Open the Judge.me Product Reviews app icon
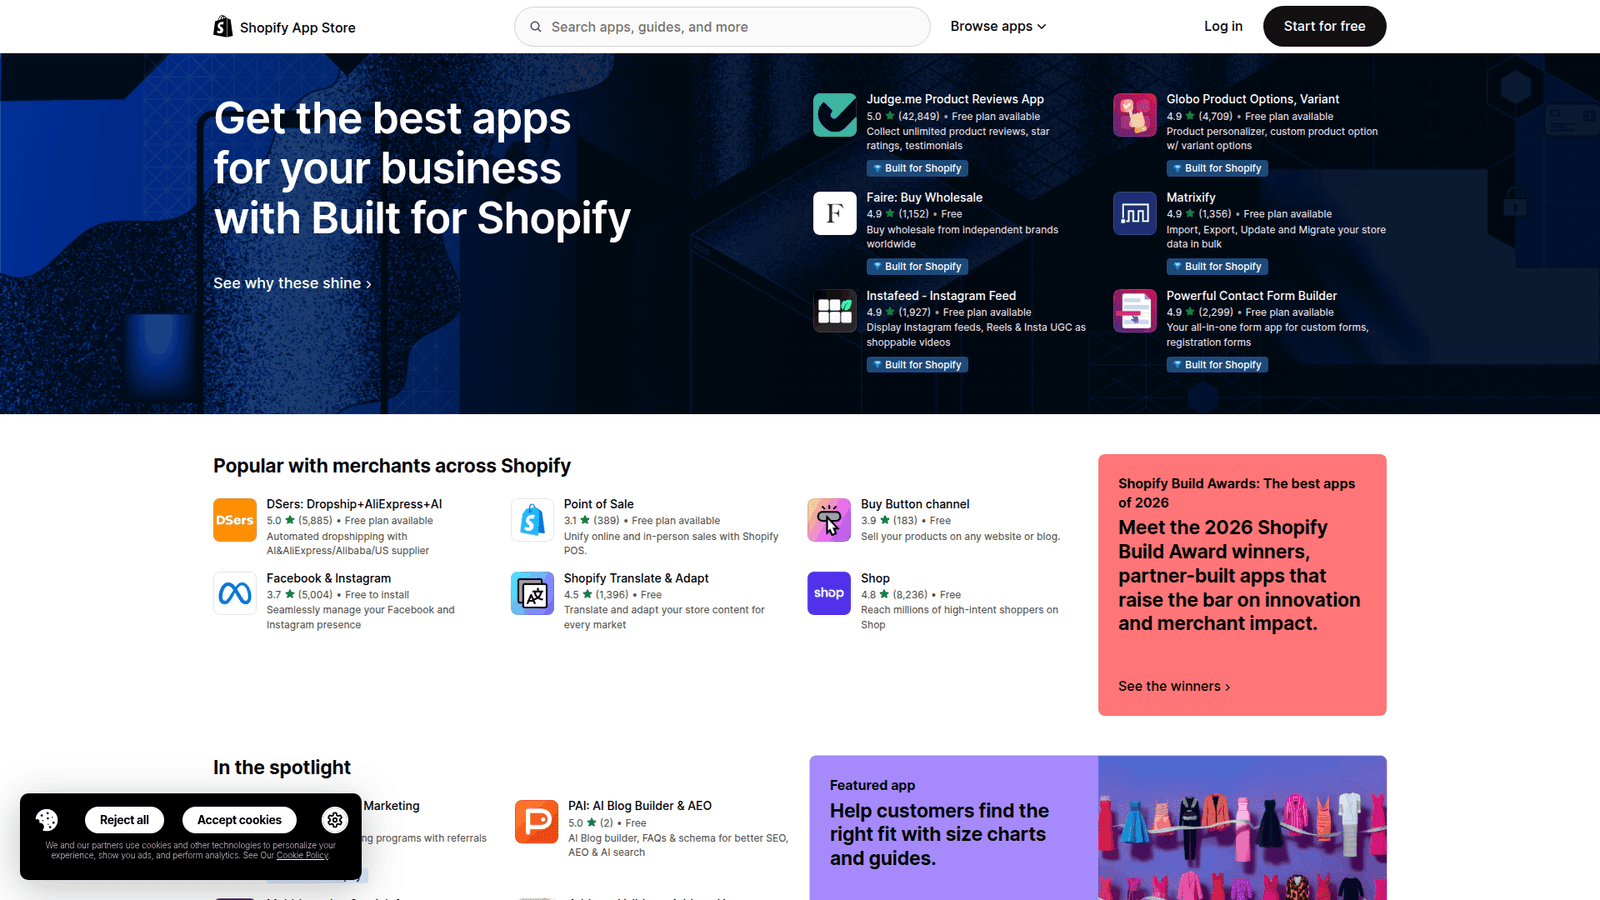This screenshot has height=900, width=1600. pos(835,115)
